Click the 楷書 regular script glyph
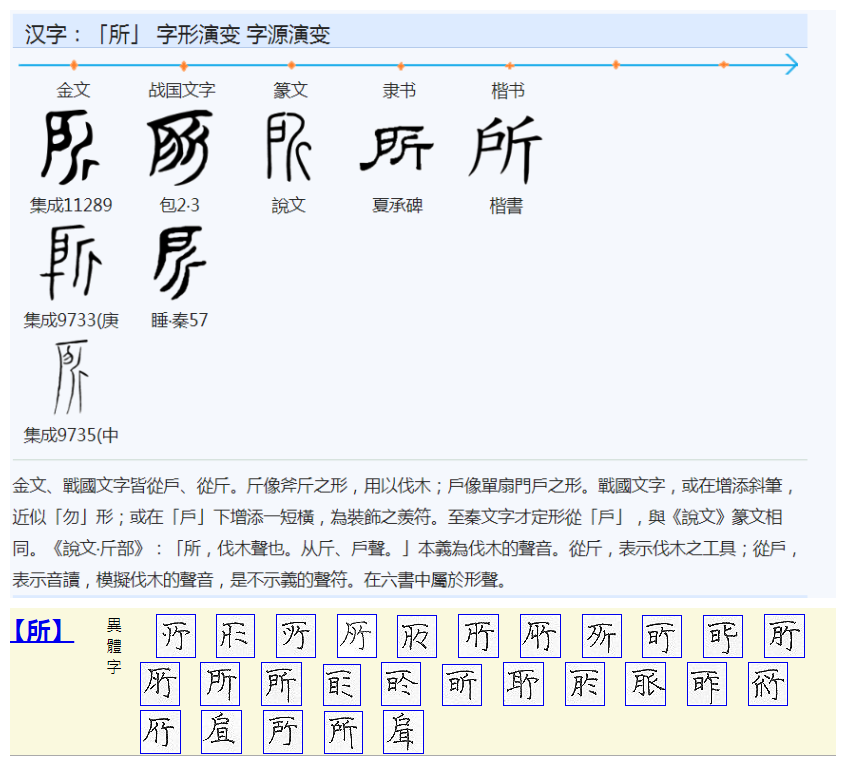Image resolution: width=846 pixels, height=766 pixels. [506, 149]
